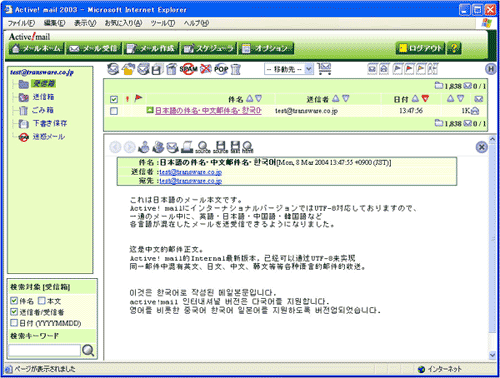Click the red SPAM report icon
500x378 pixels.
coord(188,69)
